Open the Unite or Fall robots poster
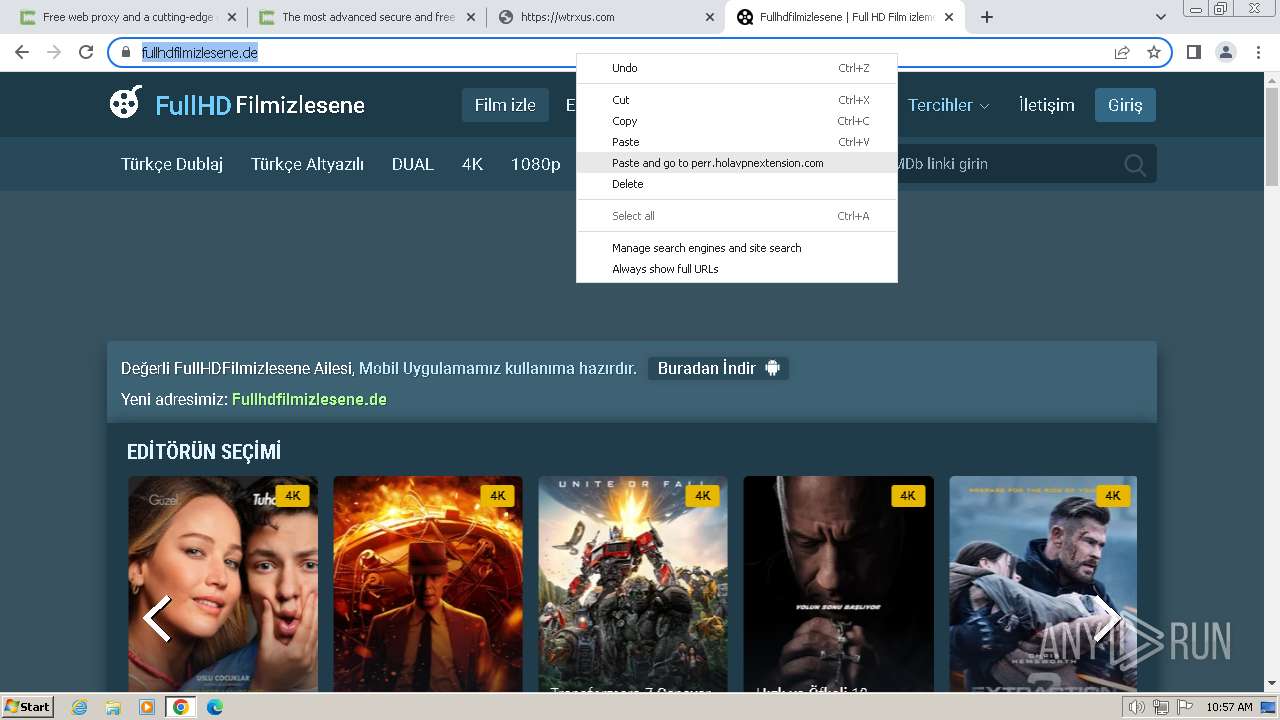Screen dimensions: 1280x720 tap(633, 584)
